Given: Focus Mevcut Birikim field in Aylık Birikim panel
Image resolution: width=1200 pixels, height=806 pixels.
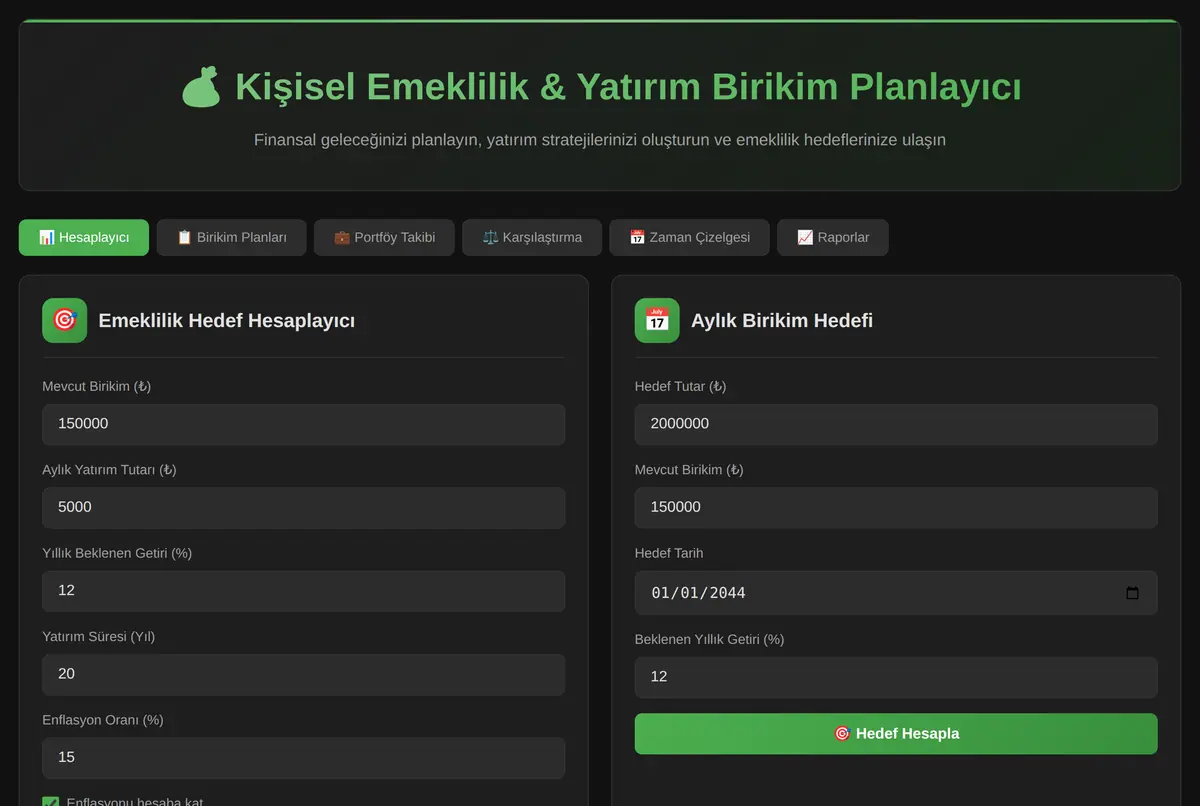Looking at the screenshot, I should click(896, 508).
